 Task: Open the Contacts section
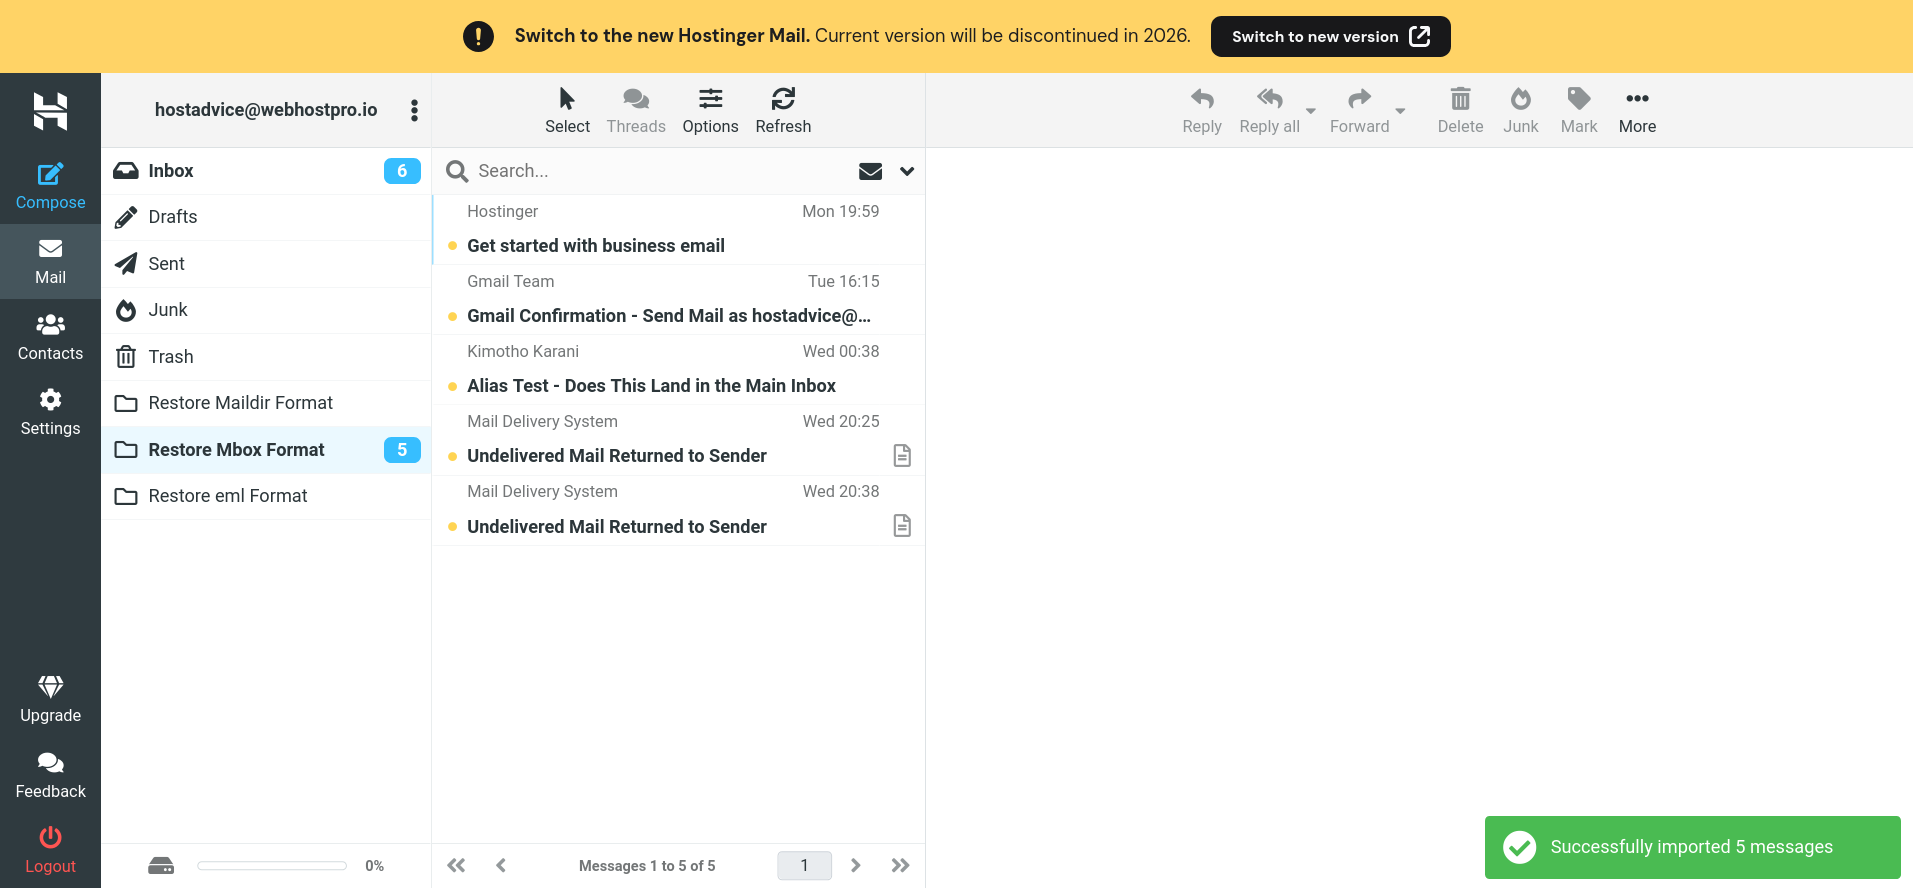pyautogui.click(x=50, y=338)
